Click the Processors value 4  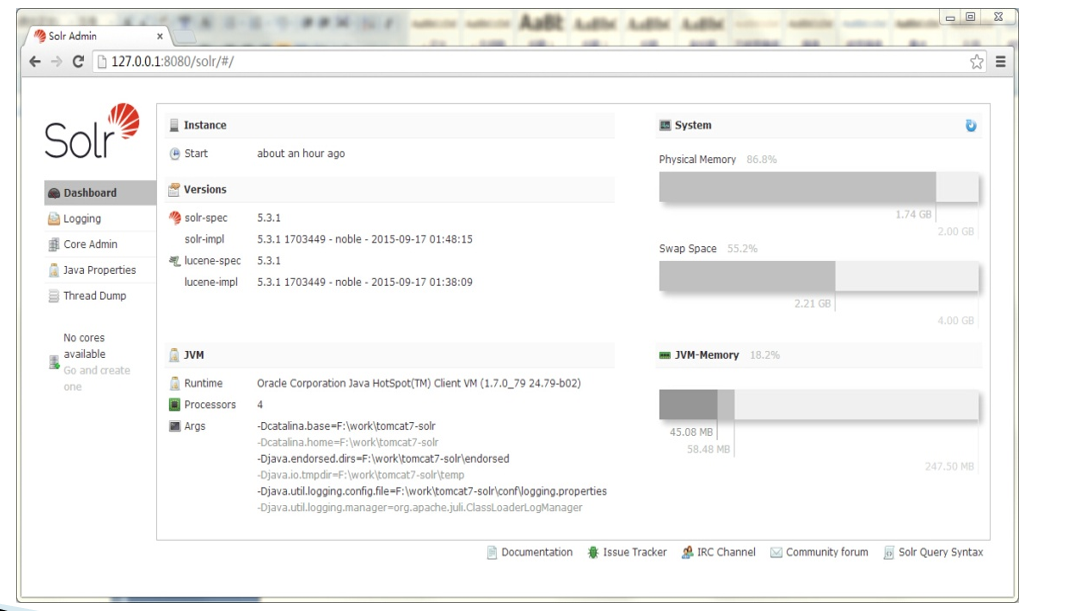click(x=260, y=405)
